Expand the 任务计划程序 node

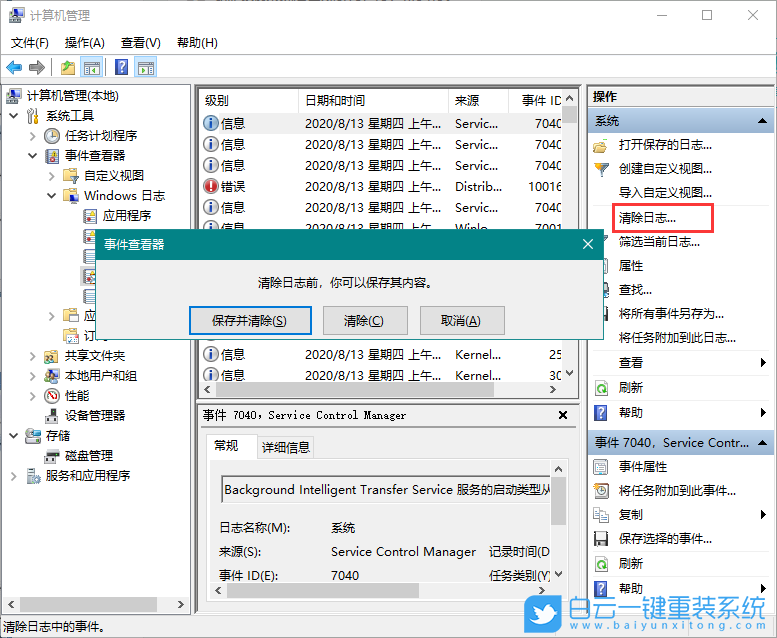(x=33, y=136)
